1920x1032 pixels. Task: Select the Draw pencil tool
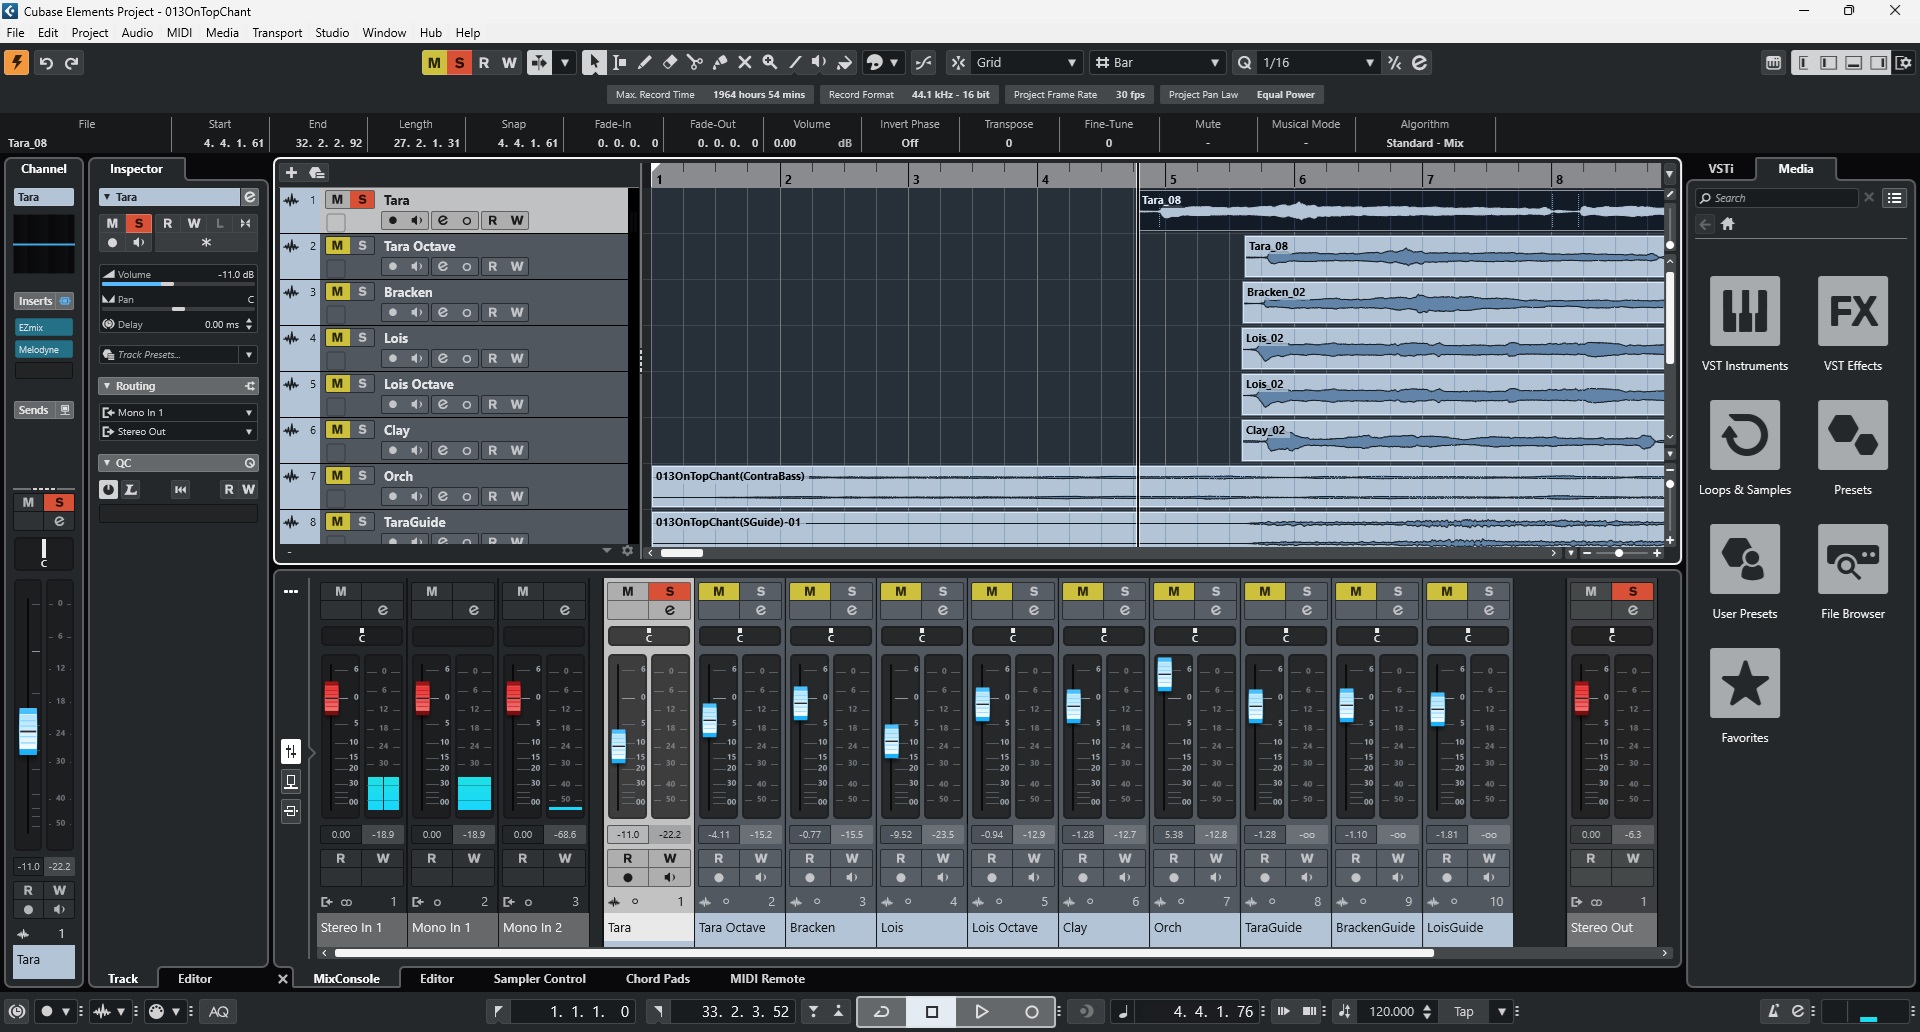[x=645, y=63]
